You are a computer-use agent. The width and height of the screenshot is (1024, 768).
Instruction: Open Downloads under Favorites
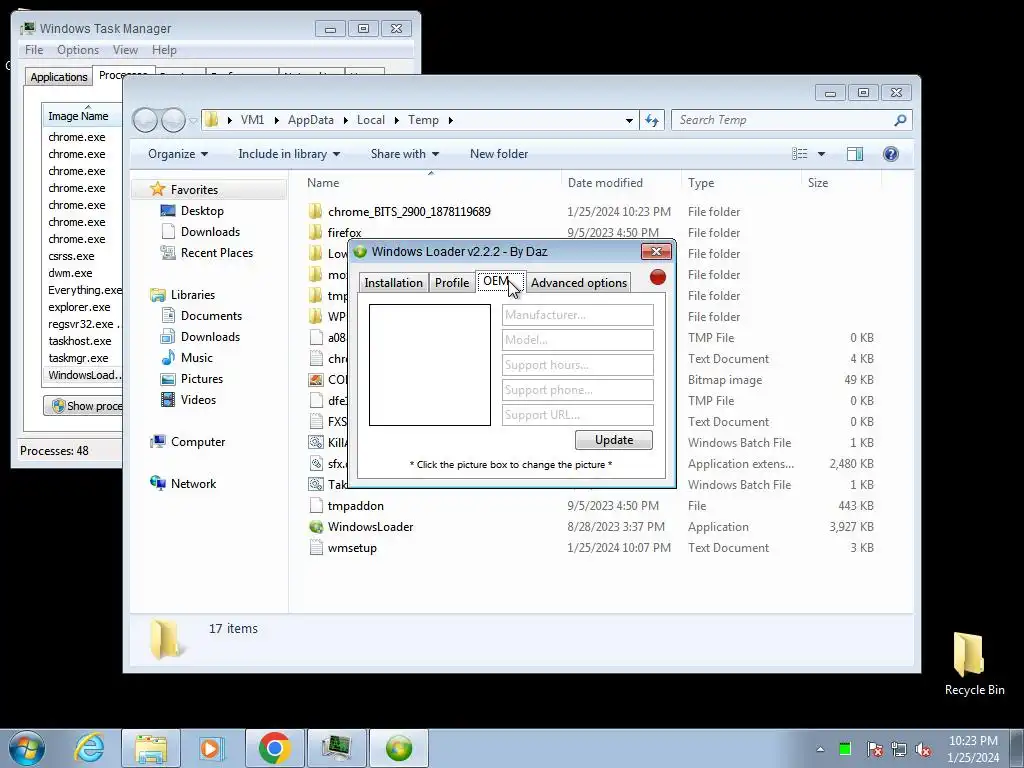point(210,232)
